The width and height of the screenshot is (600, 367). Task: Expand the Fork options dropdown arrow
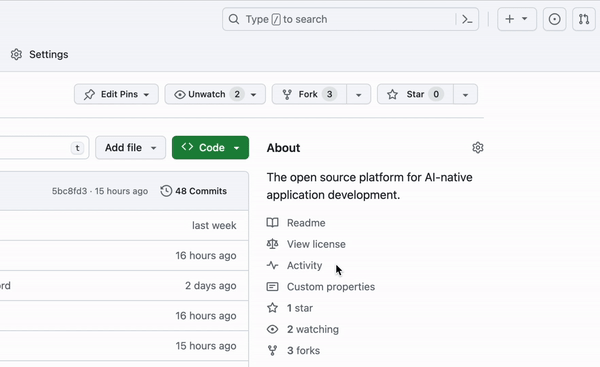(x=359, y=95)
